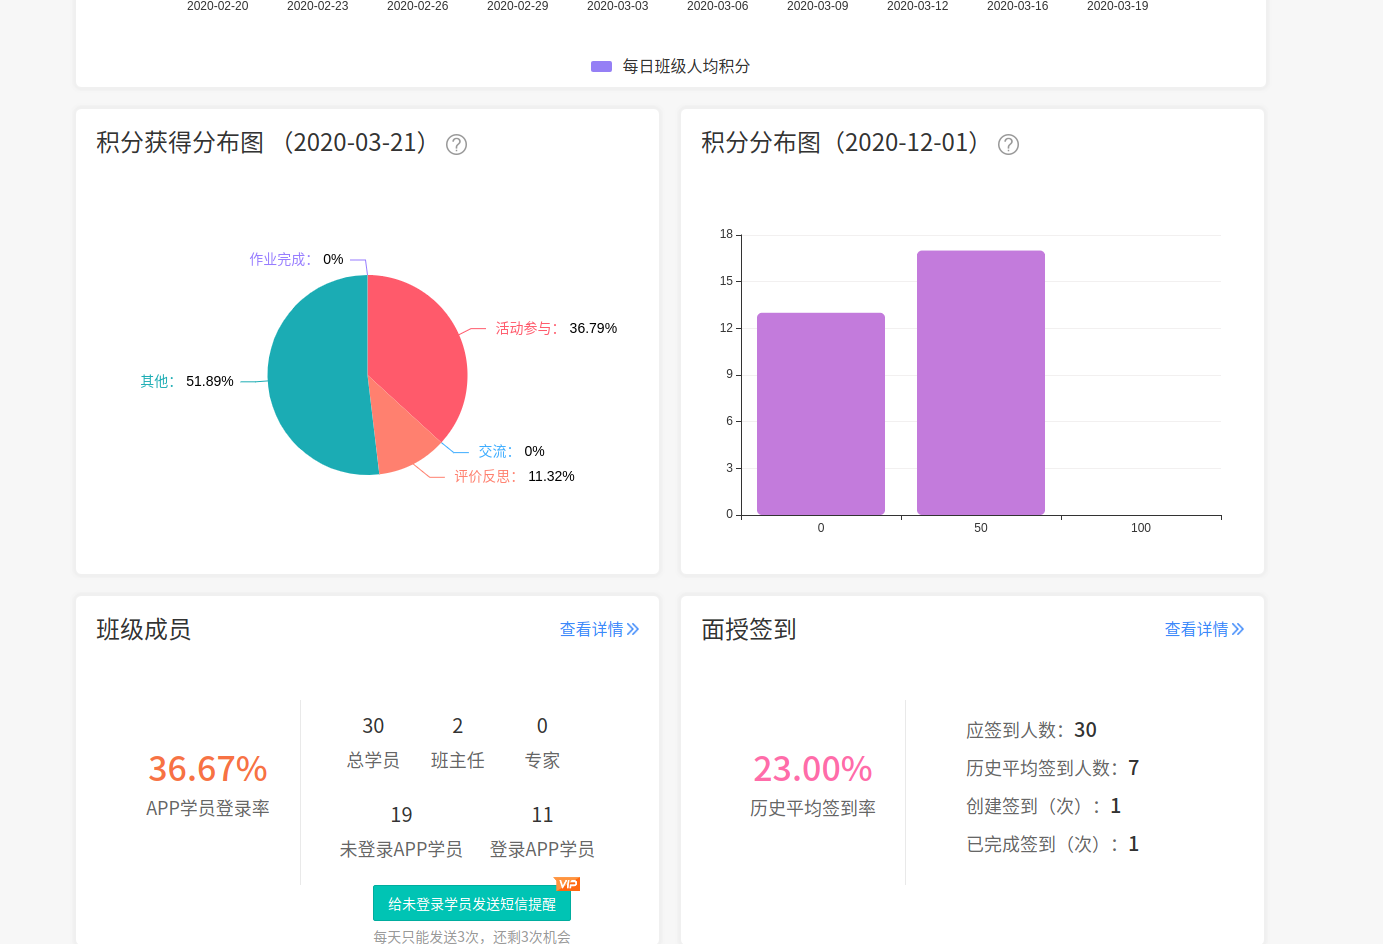Image resolution: width=1383 pixels, height=944 pixels.
Task: Click 给未登录学员发送短信提醒 button
Action: click(472, 903)
